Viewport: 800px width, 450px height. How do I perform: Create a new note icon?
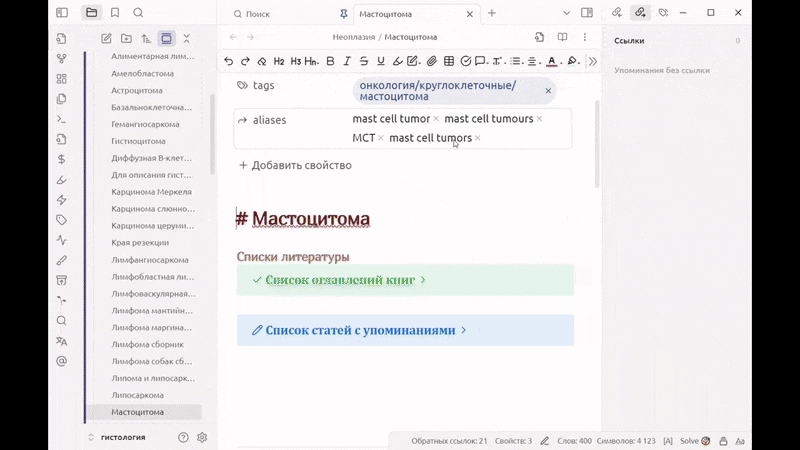click(106, 38)
